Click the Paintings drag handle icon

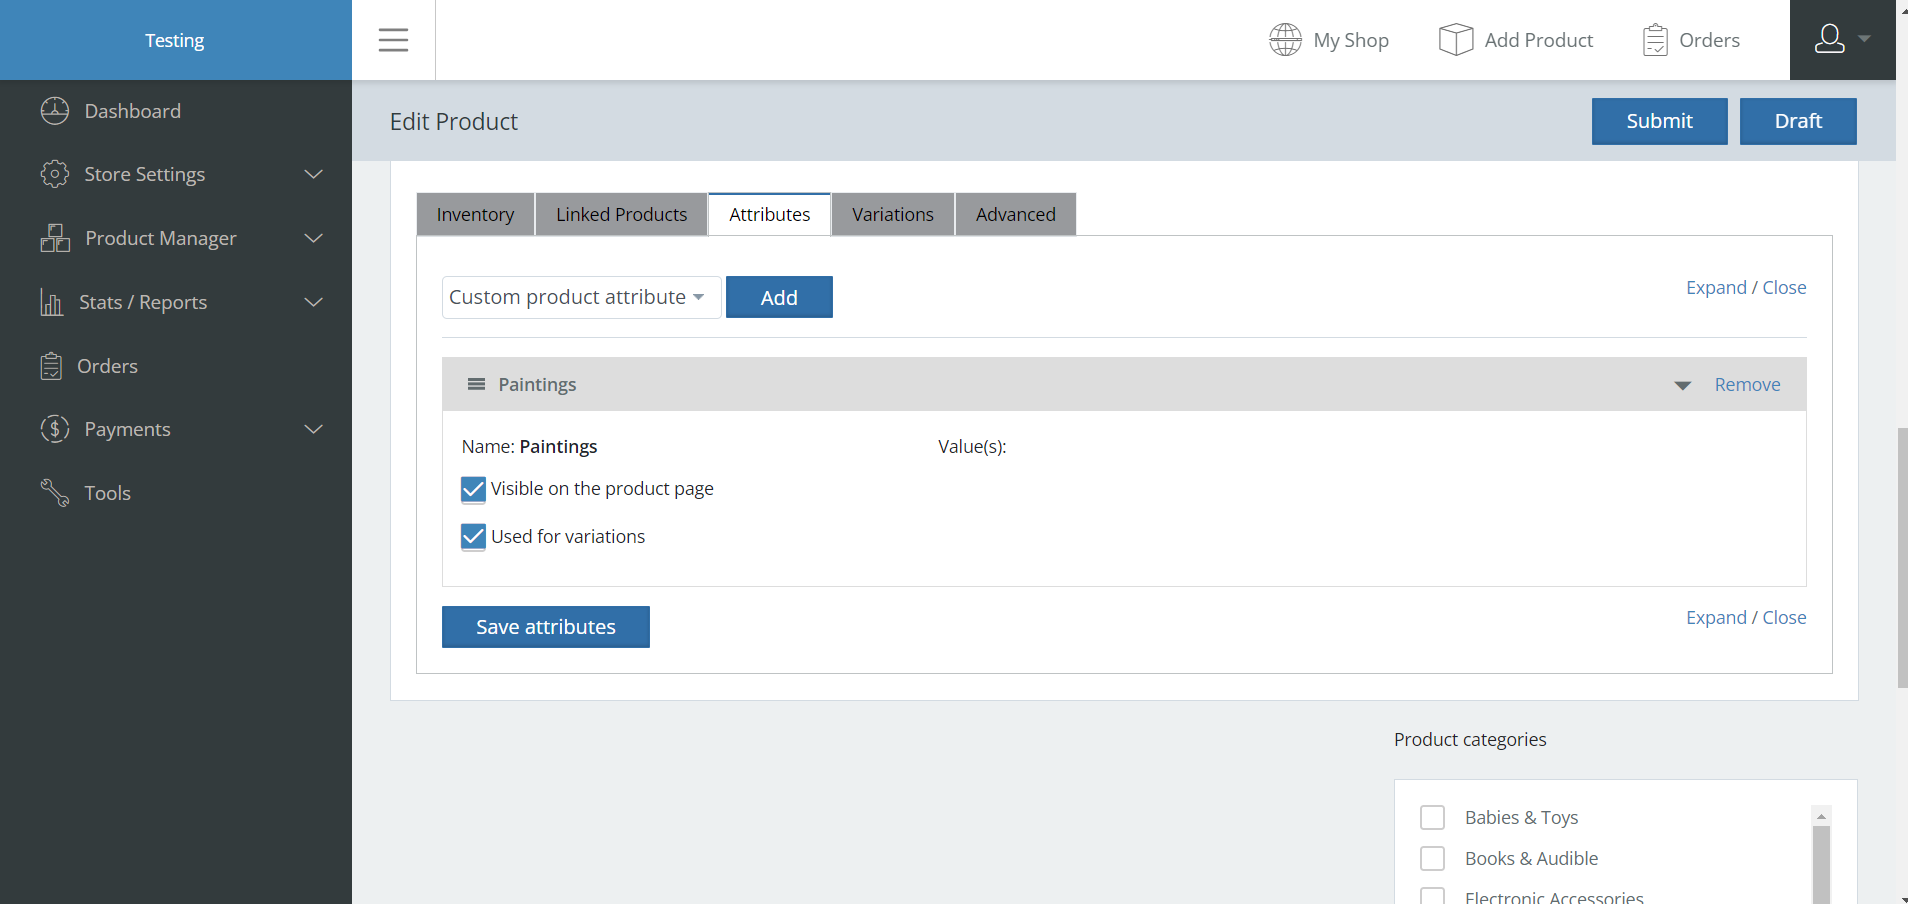point(476,385)
